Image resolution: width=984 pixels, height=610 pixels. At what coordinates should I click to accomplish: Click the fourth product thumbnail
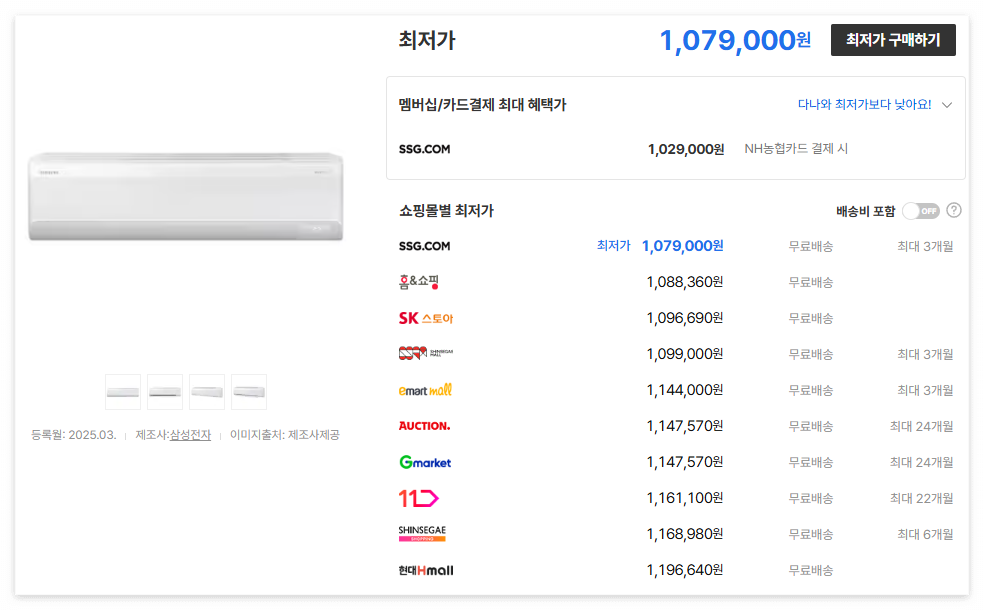click(248, 391)
